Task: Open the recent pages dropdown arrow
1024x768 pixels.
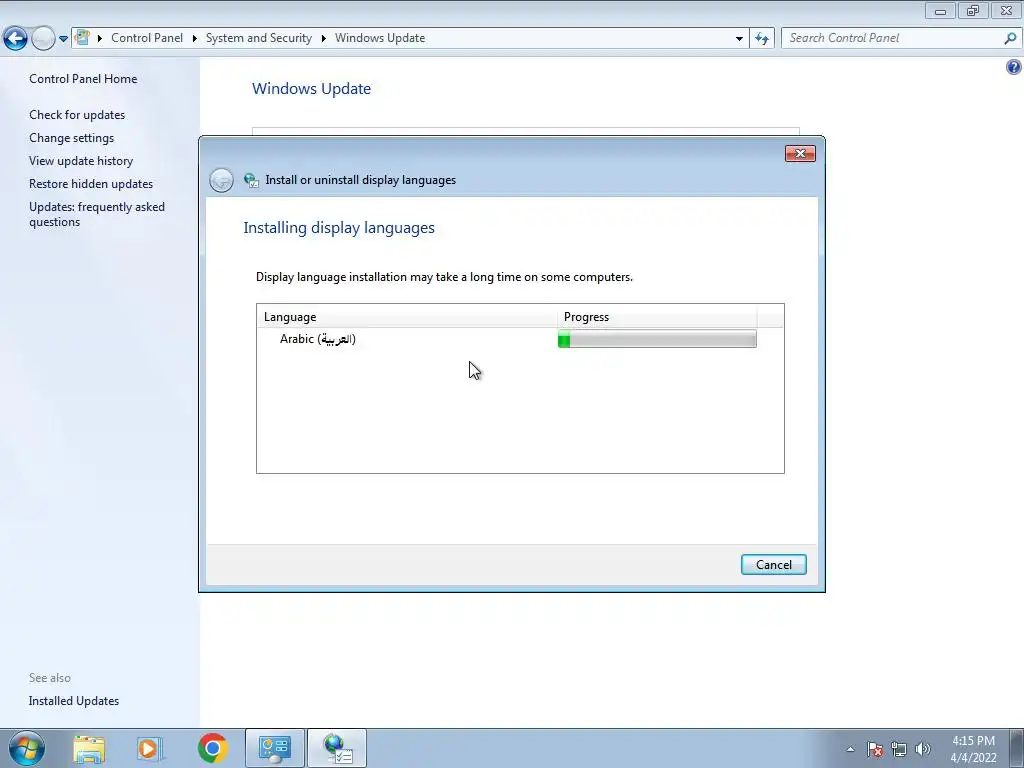Action: [x=63, y=39]
